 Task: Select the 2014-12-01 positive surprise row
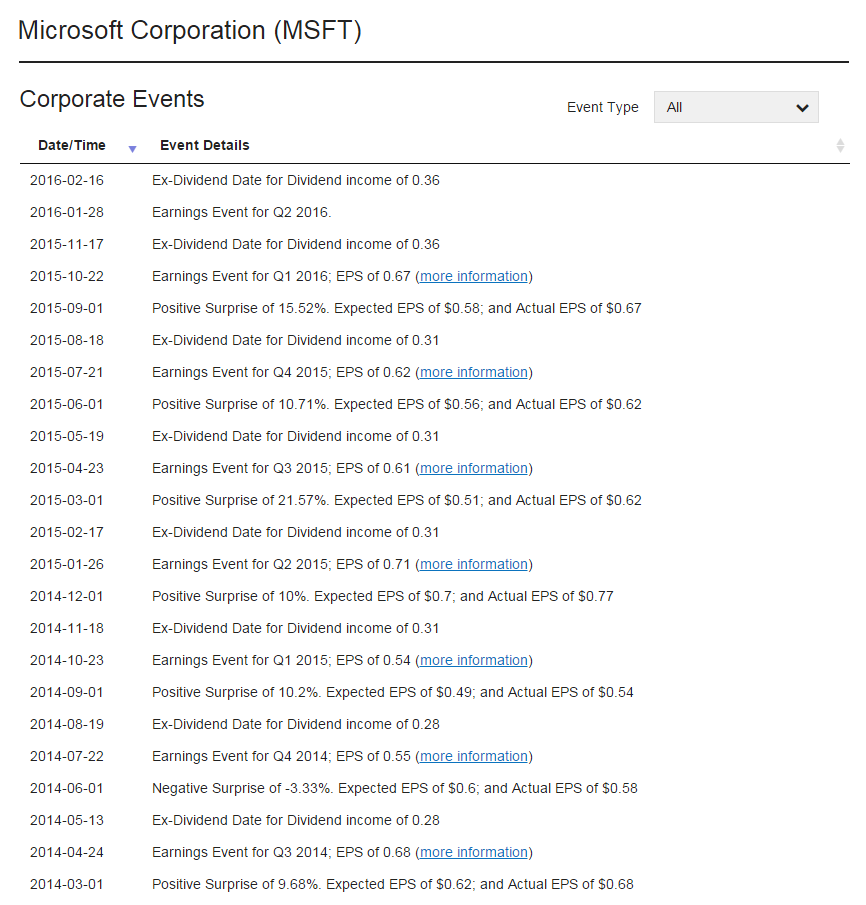click(x=382, y=597)
